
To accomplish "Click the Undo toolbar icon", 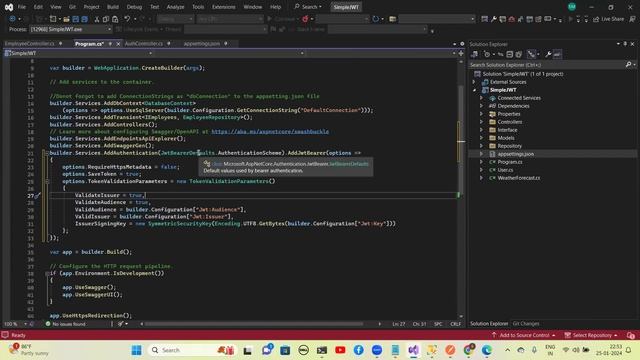I will coord(127,19).
